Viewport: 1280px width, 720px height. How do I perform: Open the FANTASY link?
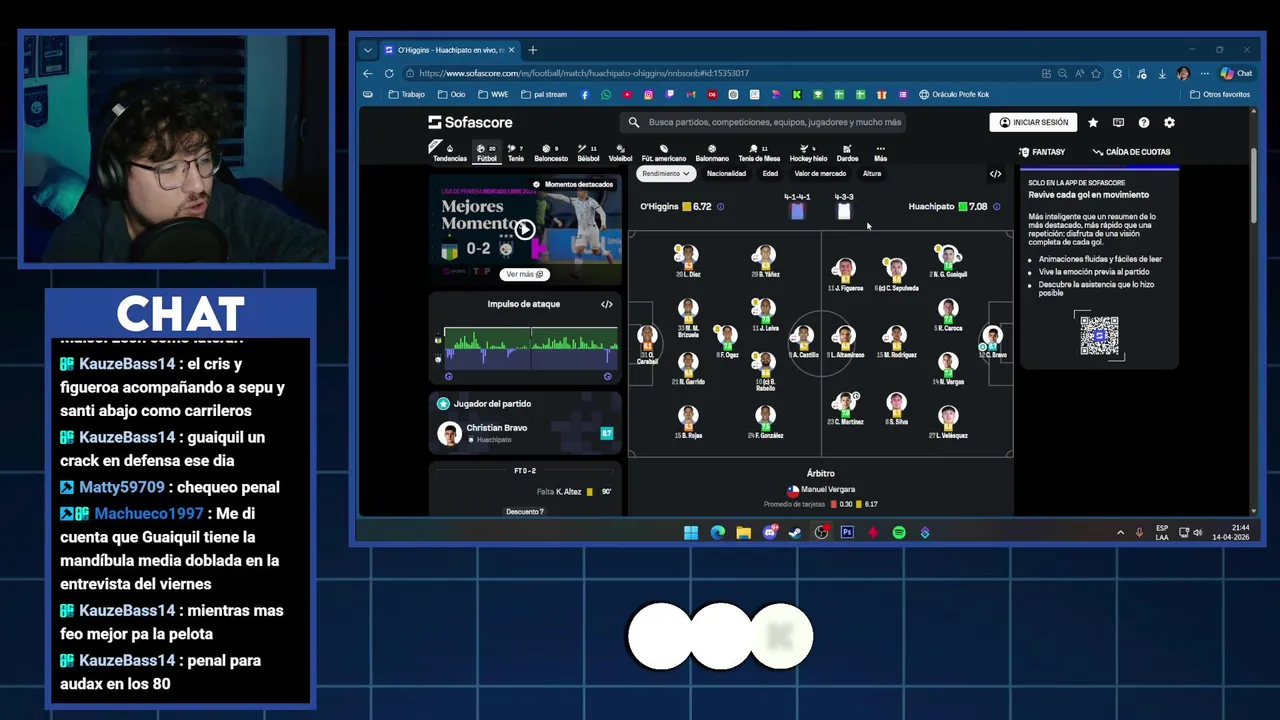tap(1042, 152)
